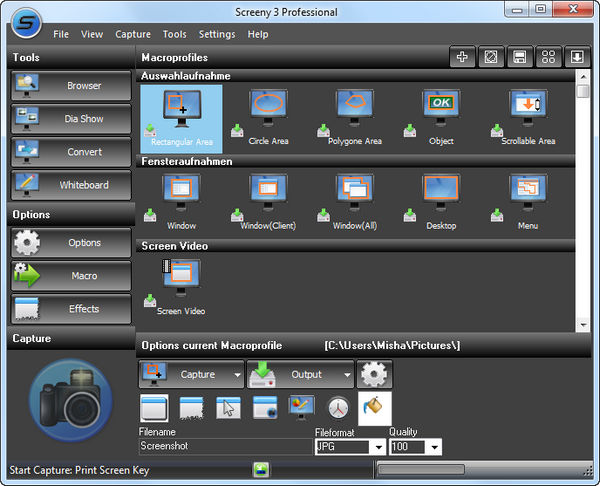The image size is (600, 486).
Task: Open the Settings menu
Action: point(217,34)
